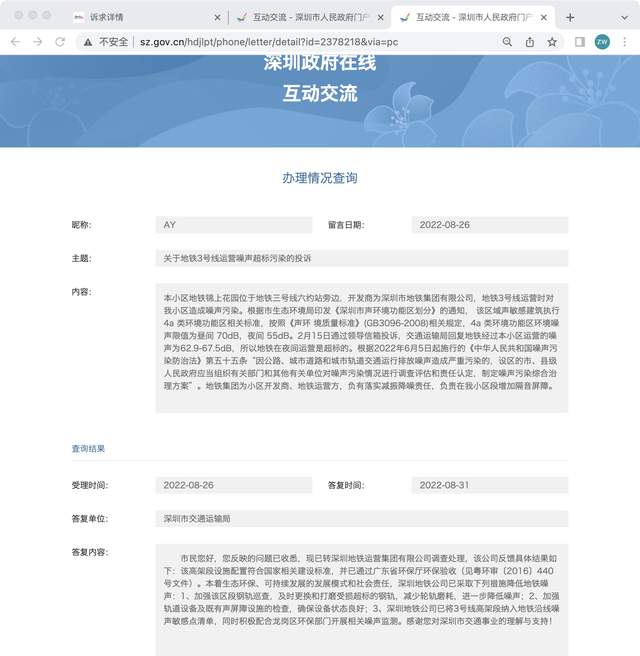Close the 诉求详情 tab

pos(217,18)
